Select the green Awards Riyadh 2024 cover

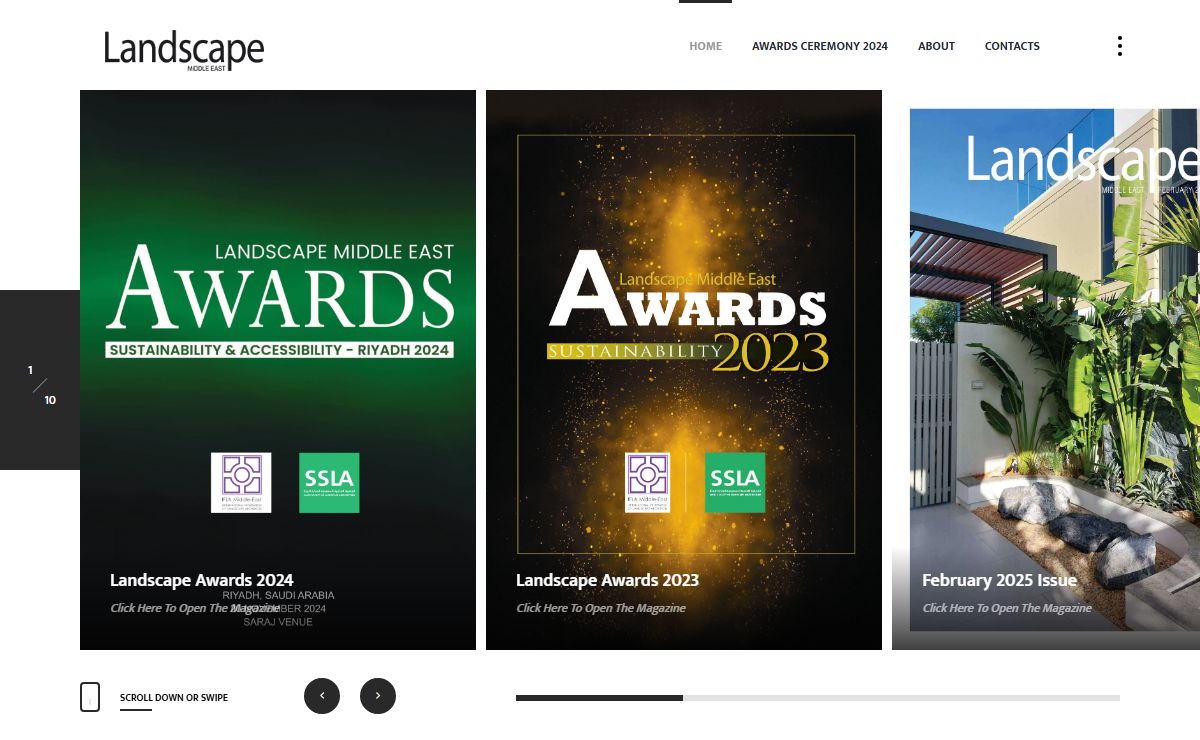point(278,370)
